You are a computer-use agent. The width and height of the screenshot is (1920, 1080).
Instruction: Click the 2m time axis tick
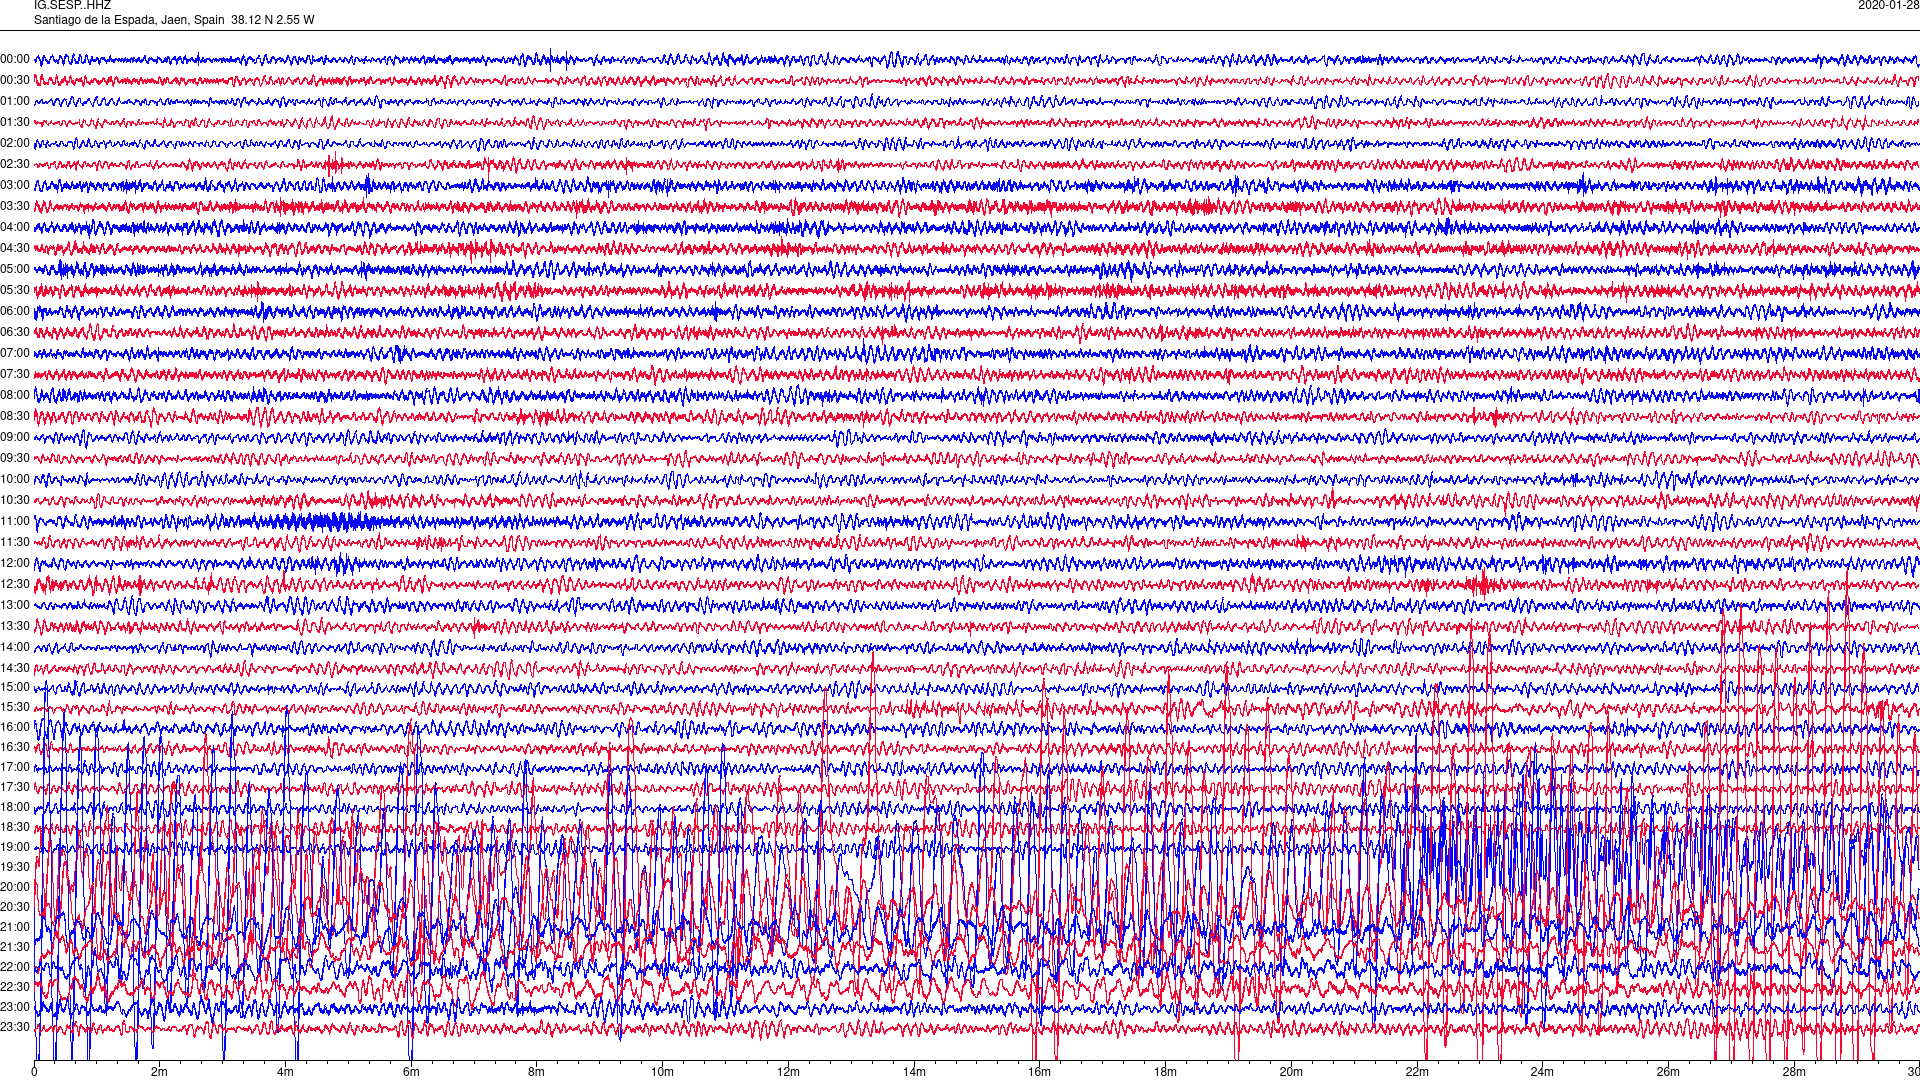click(160, 1072)
